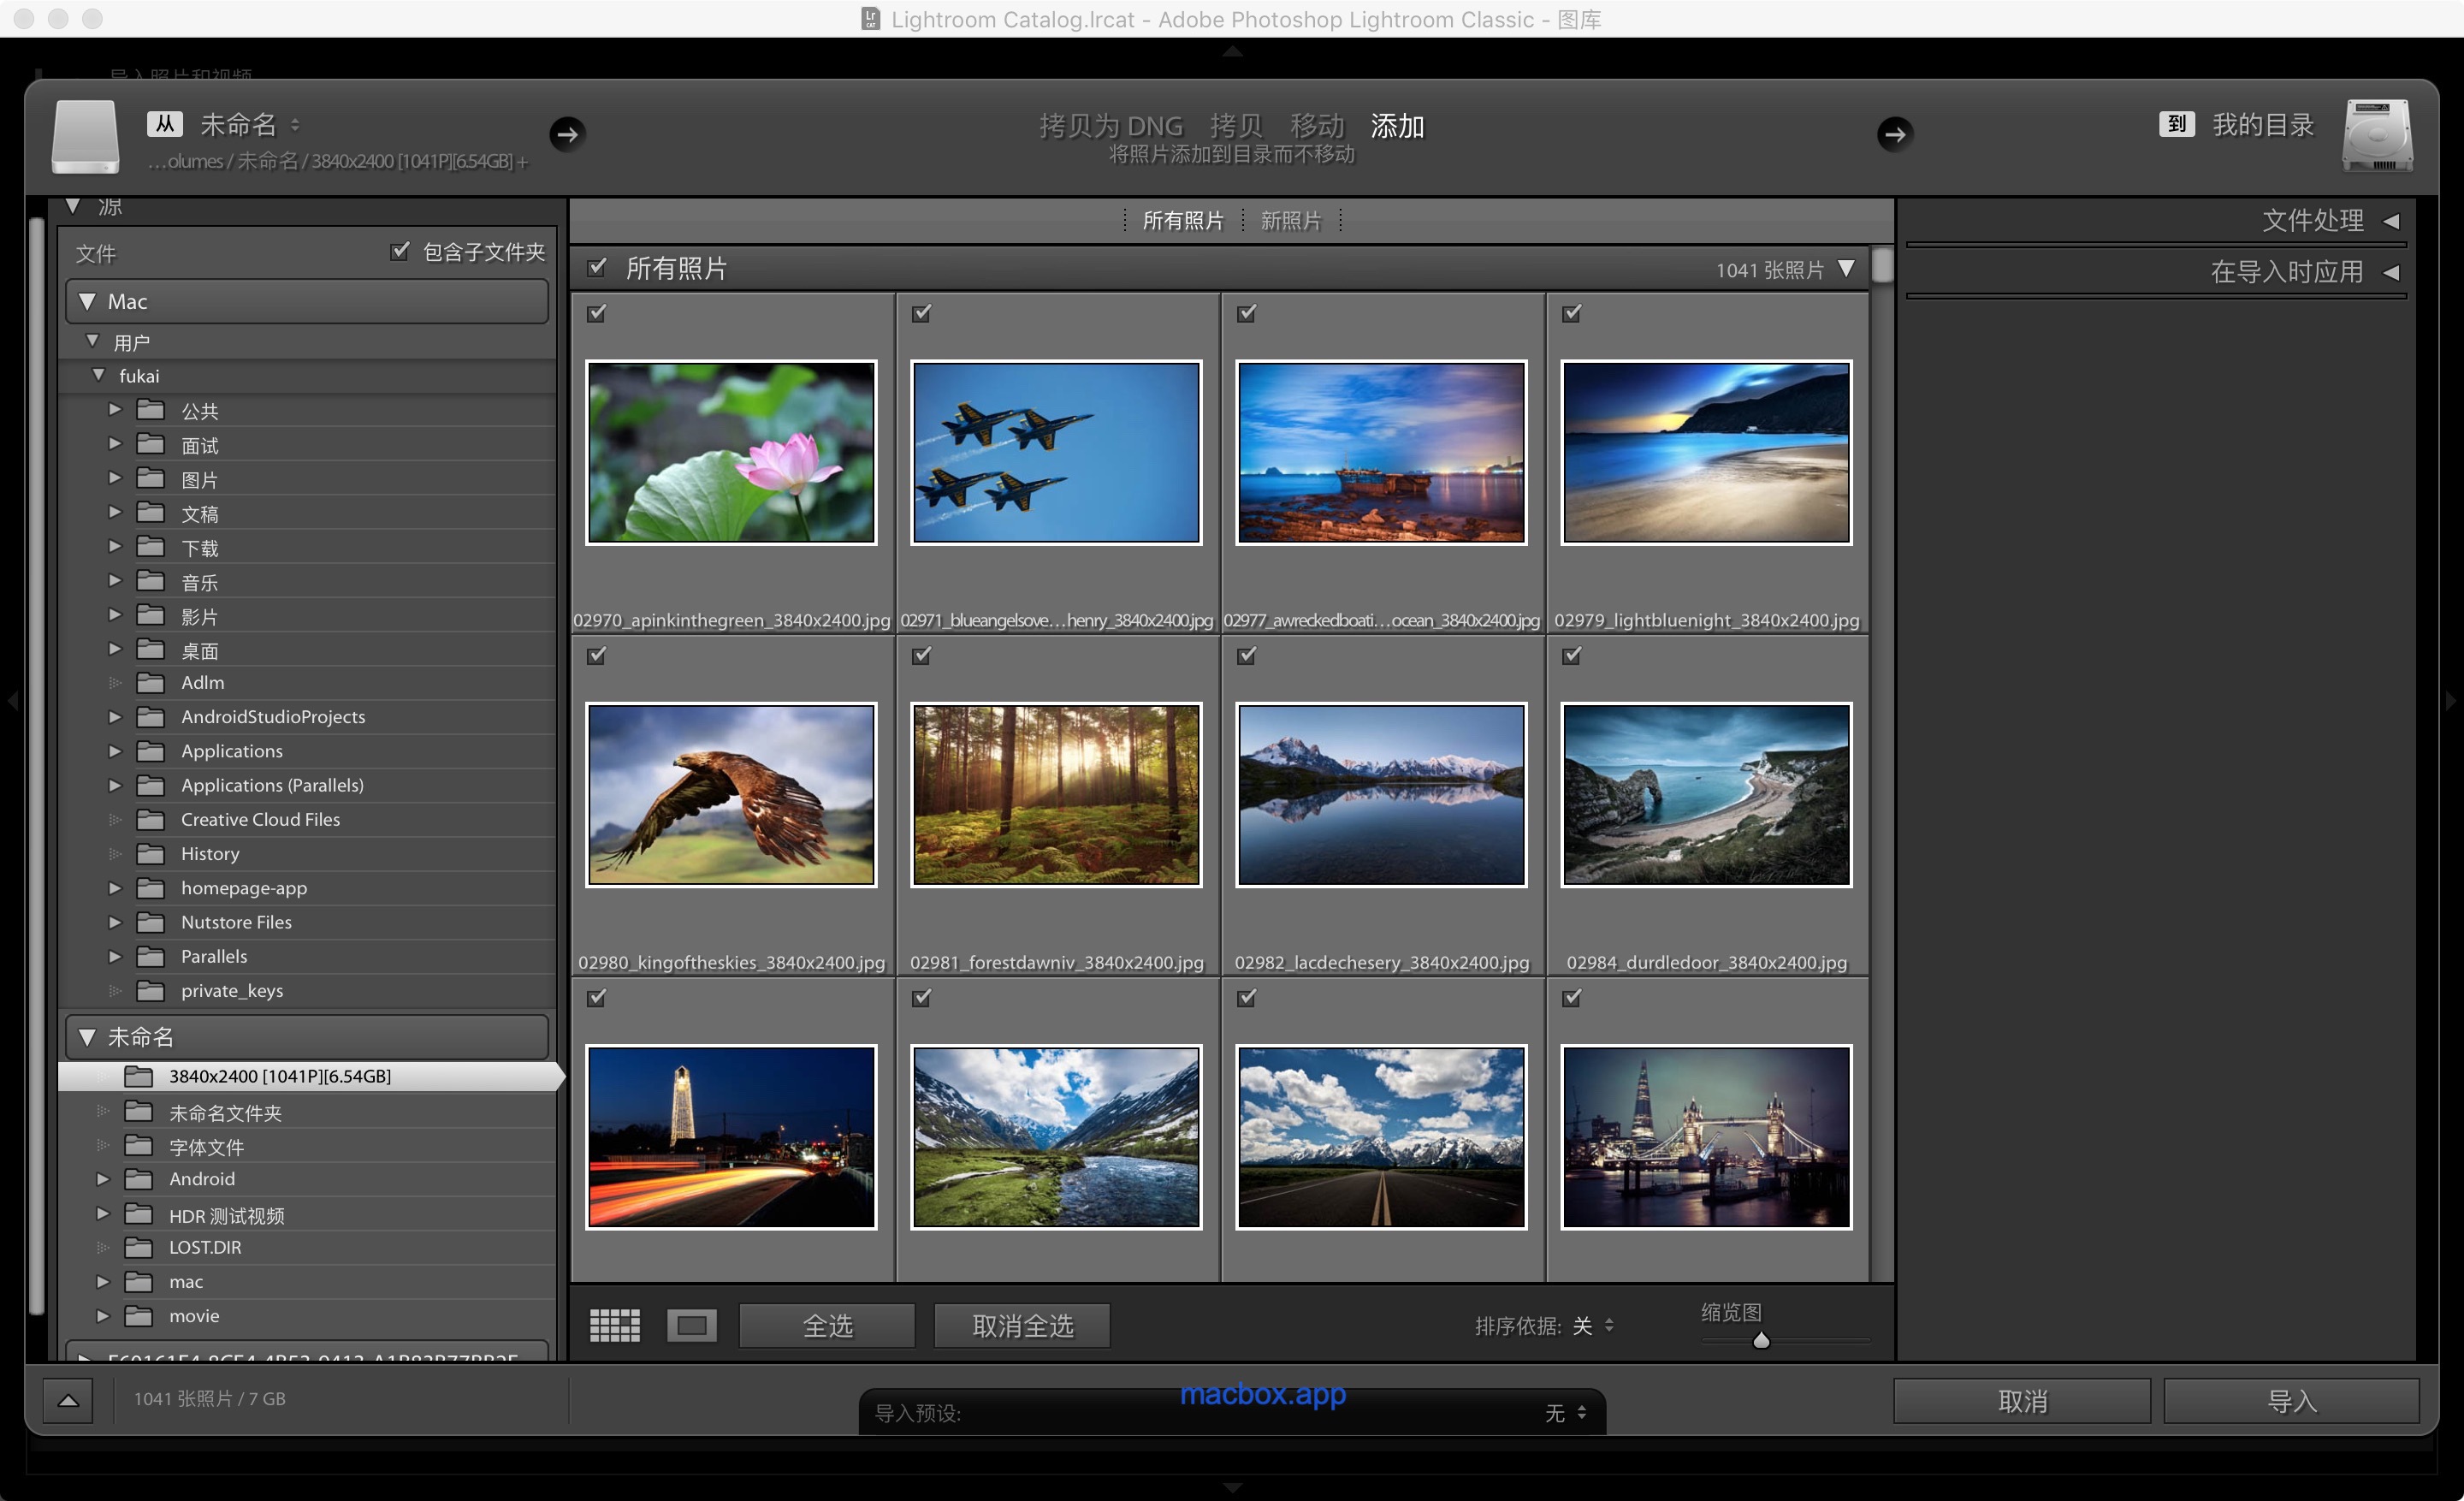Click the source arrow button next to 未命名
Image resolution: width=2464 pixels, height=1501 pixels.
pos(567,134)
